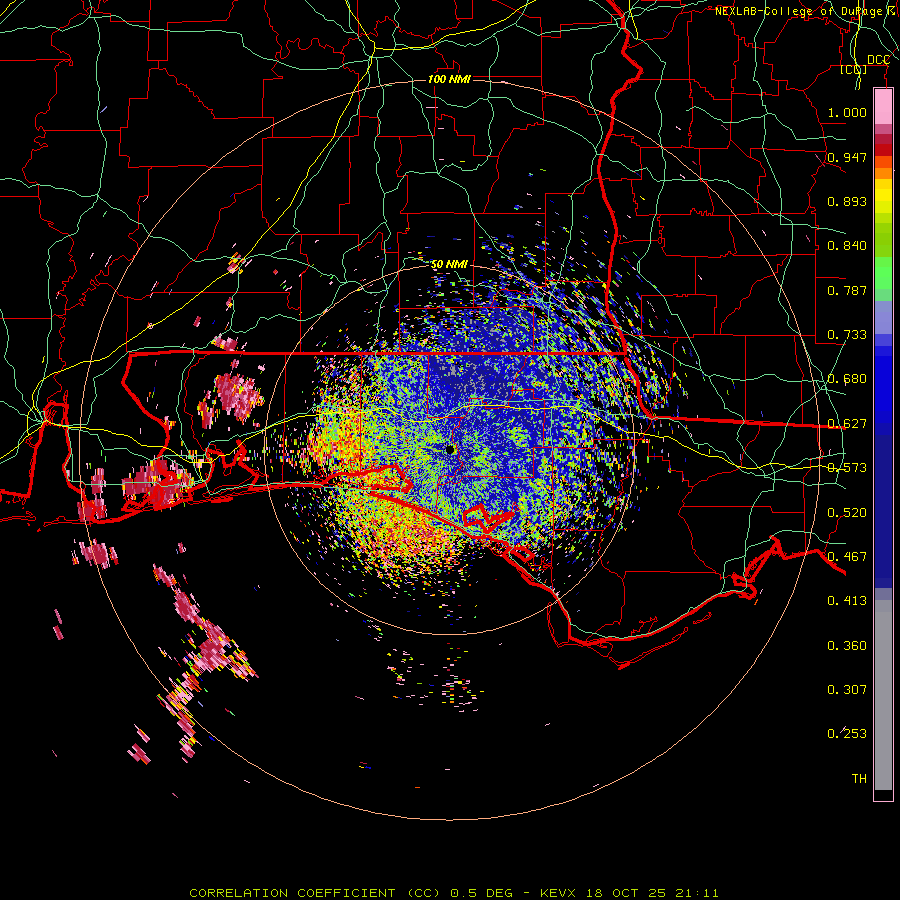Click the Correlation Coefficient KEVX caption text
900x900 pixels.
tap(453, 893)
